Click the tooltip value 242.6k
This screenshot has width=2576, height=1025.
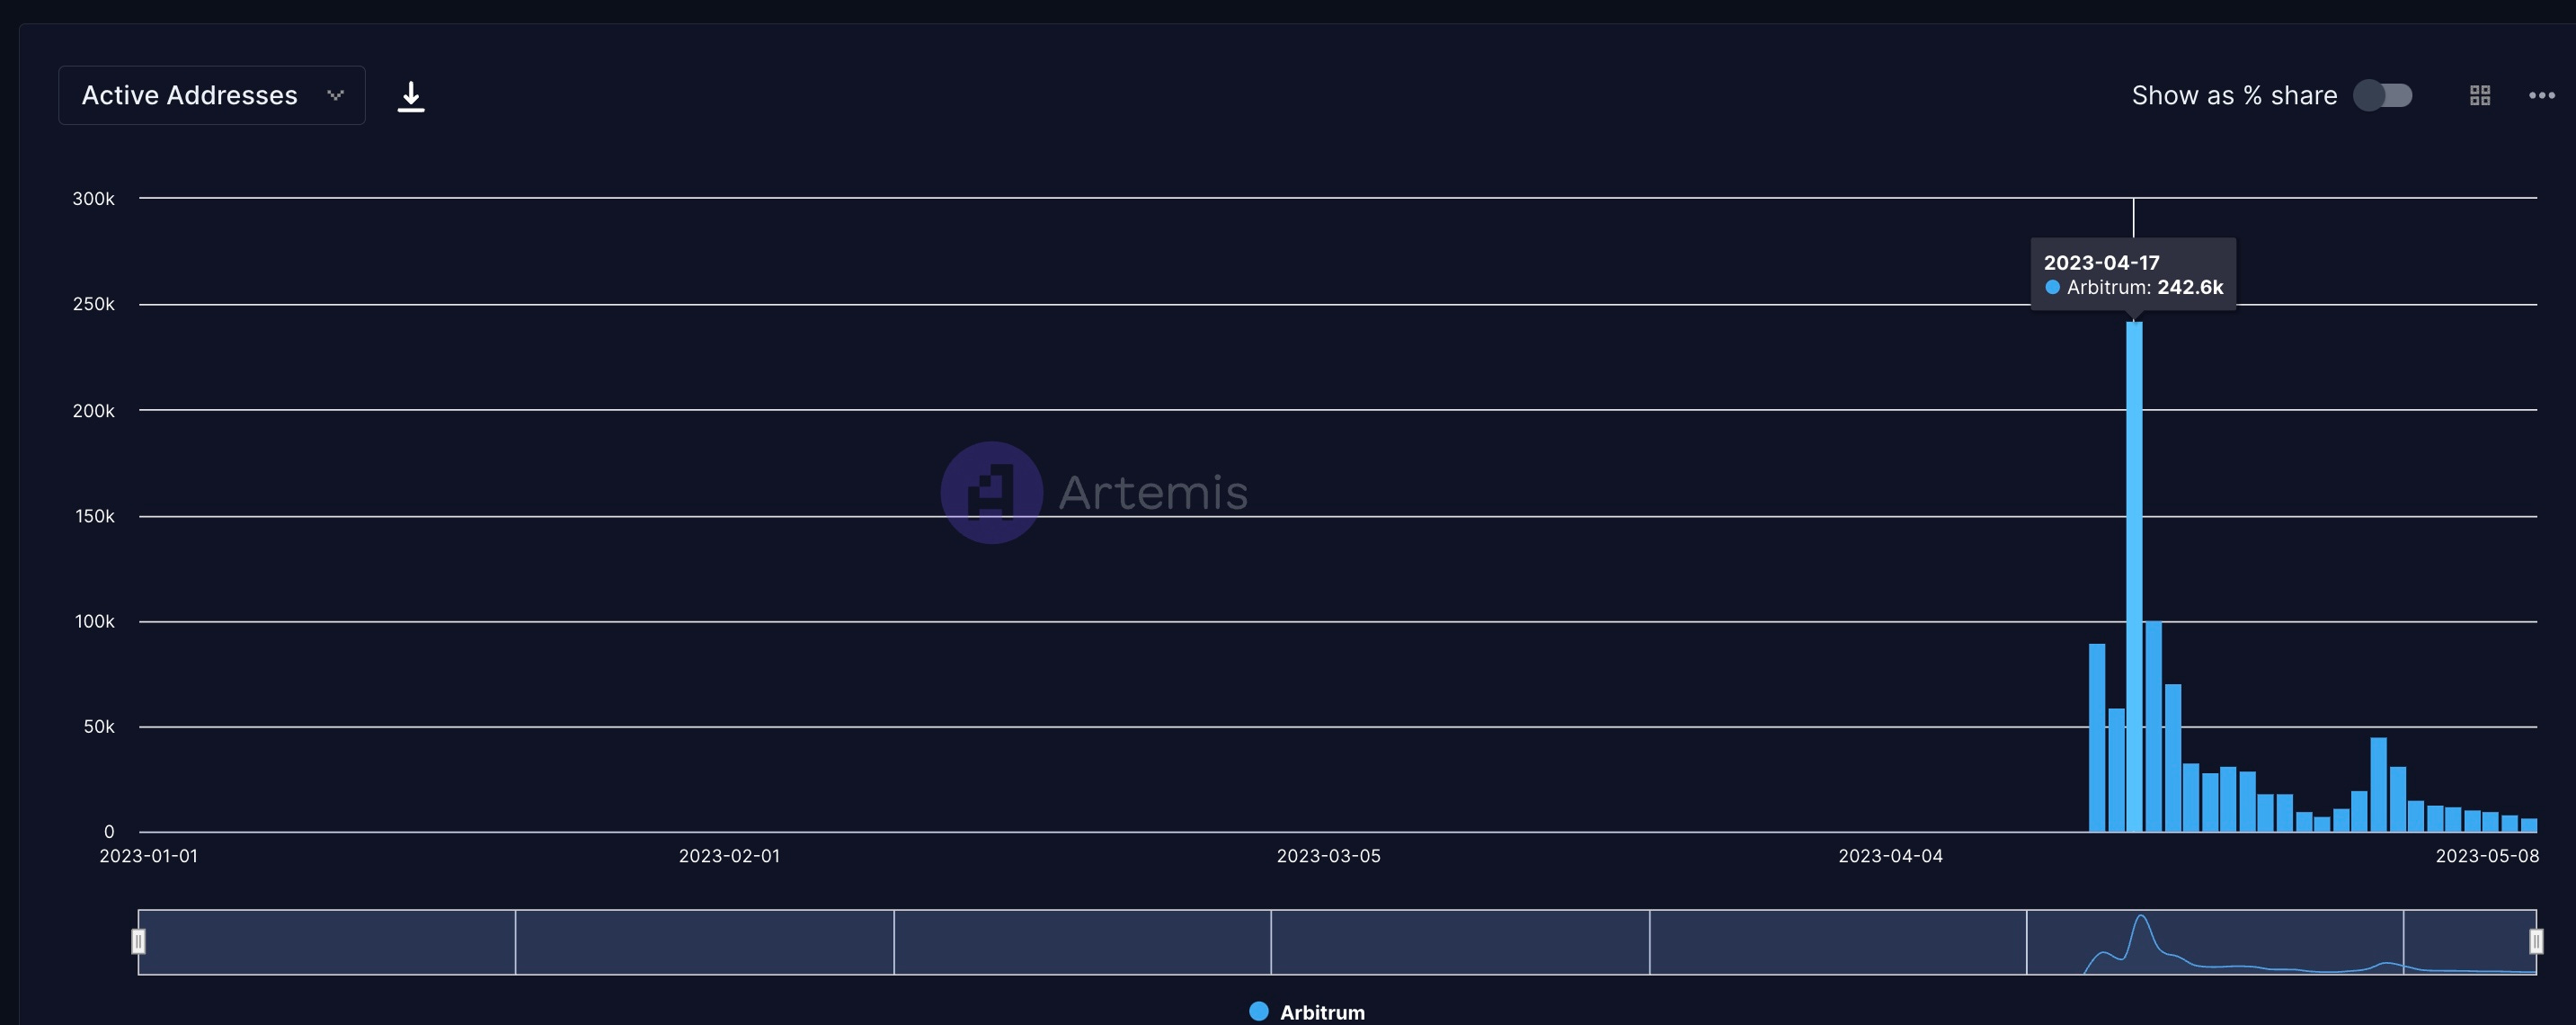[2190, 287]
